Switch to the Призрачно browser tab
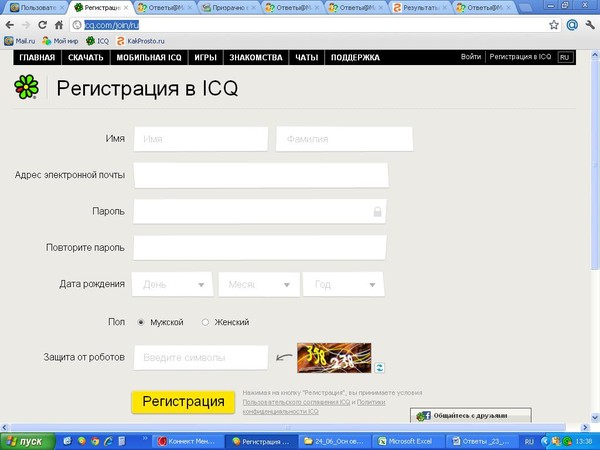Viewport: 600px width, 450px height. 228,8
